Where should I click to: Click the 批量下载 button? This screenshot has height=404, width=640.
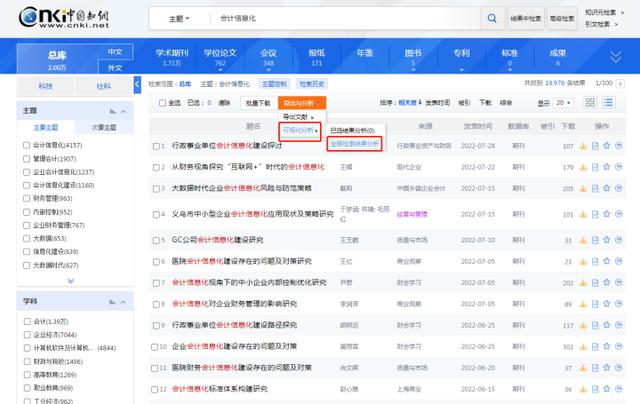[258, 103]
